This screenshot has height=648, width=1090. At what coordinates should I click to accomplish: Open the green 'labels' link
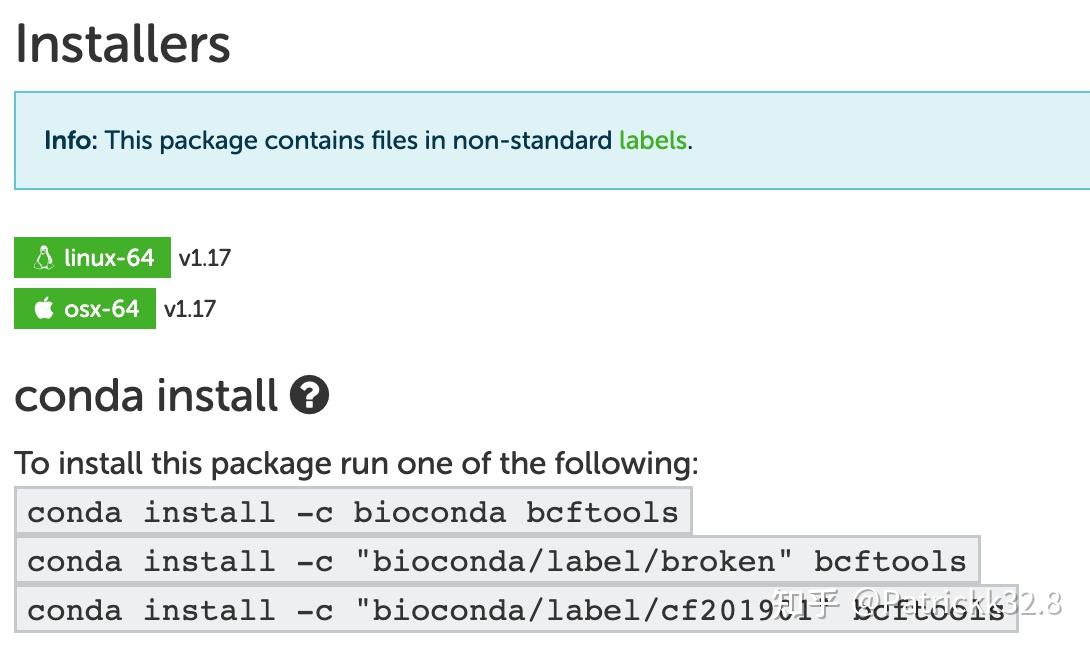652,140
